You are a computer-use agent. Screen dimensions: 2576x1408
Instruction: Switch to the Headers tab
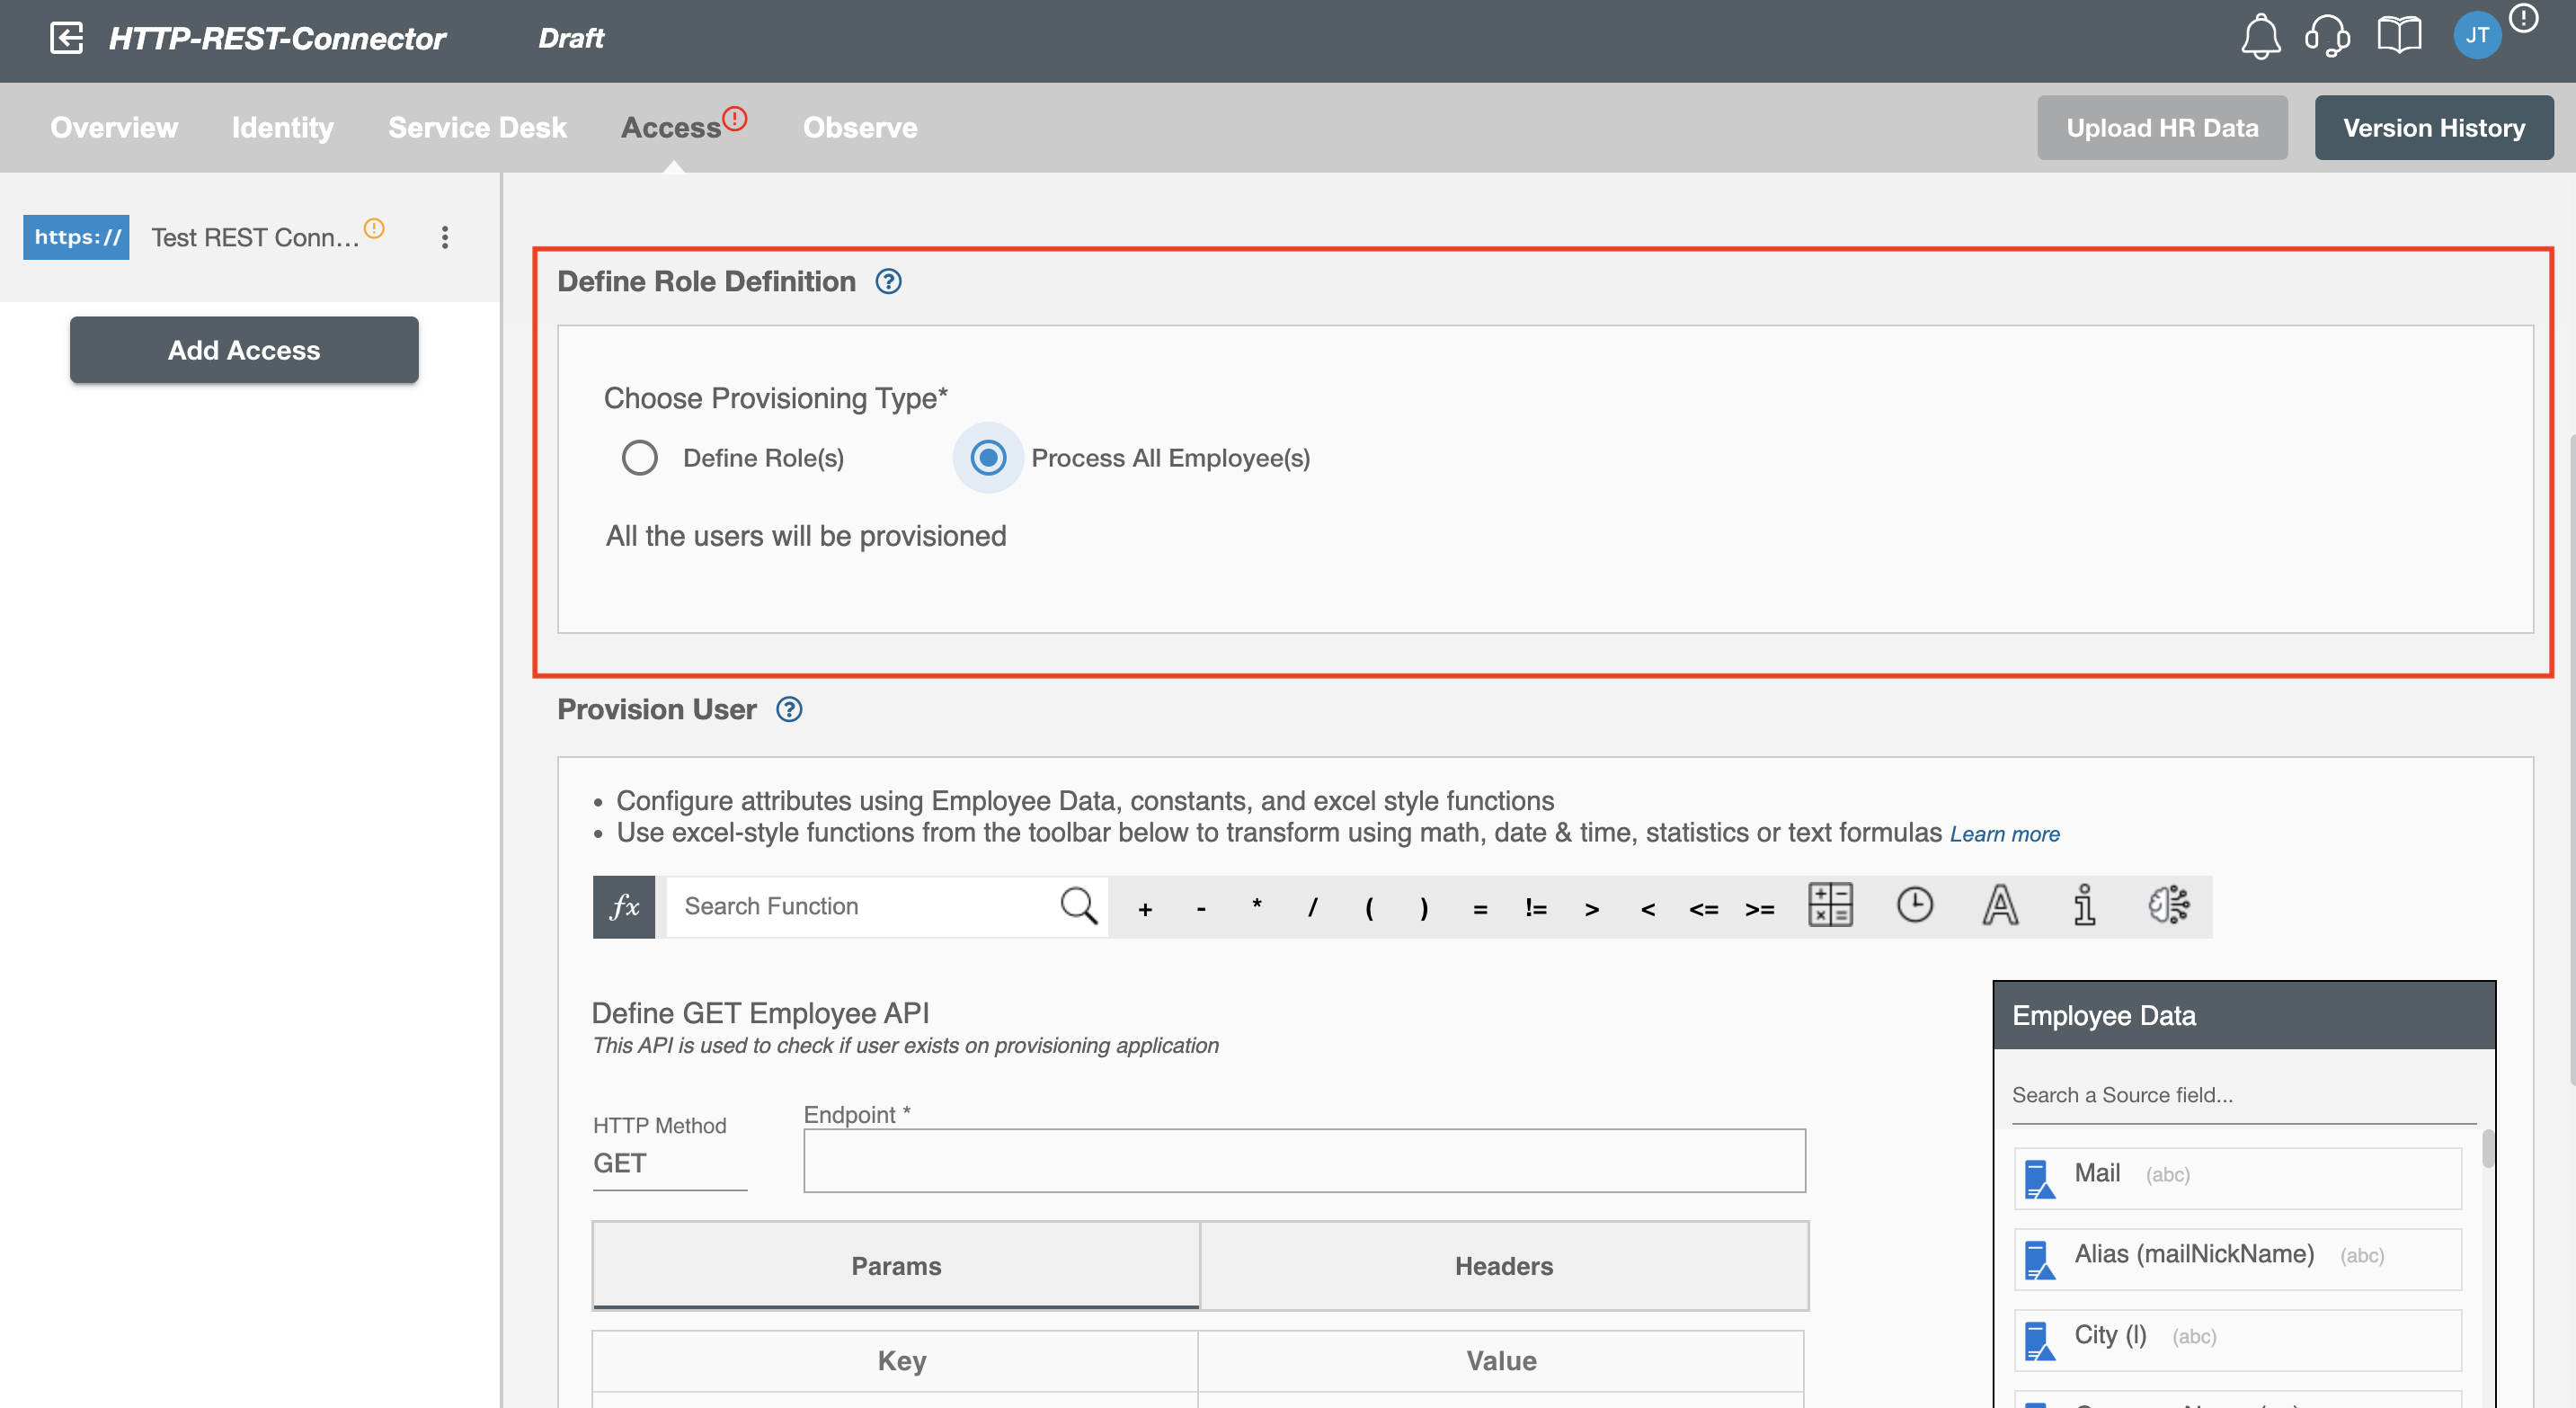point(1504,1266)
